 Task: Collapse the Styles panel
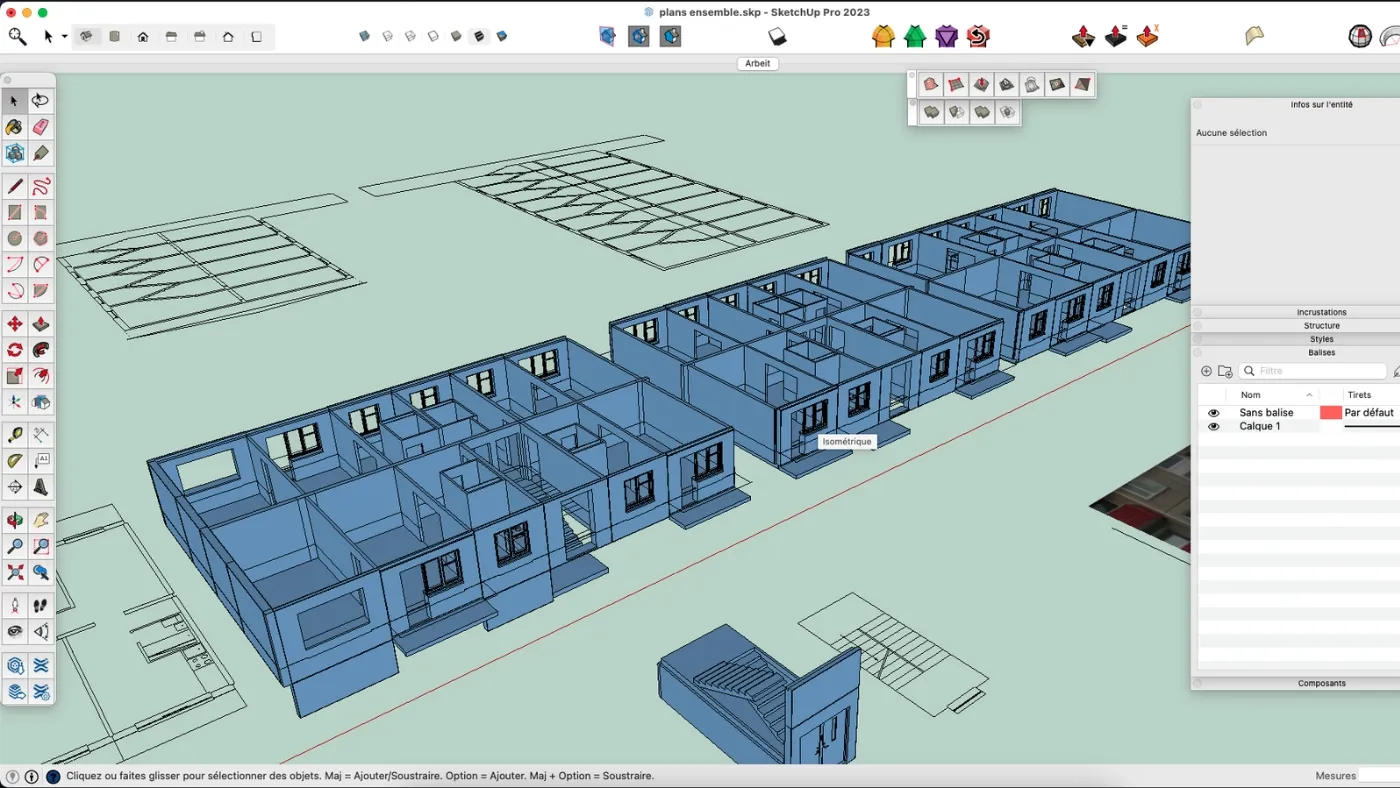1322,339
